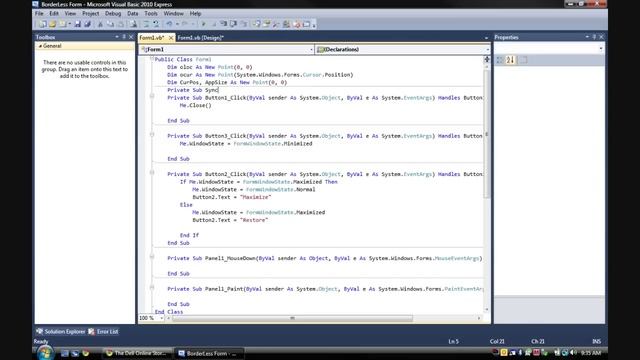Open the Form1 class name dropdown
The height and width of the screenshot is (360, 640).
[x=311, y=49]
